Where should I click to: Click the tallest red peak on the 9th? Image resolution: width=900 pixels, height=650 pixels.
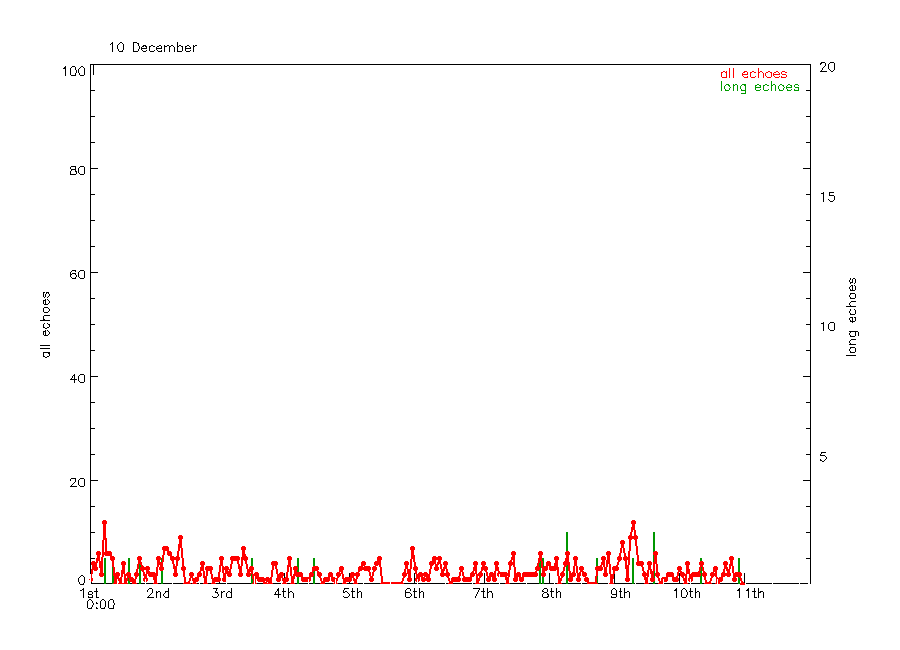(633, 523)
